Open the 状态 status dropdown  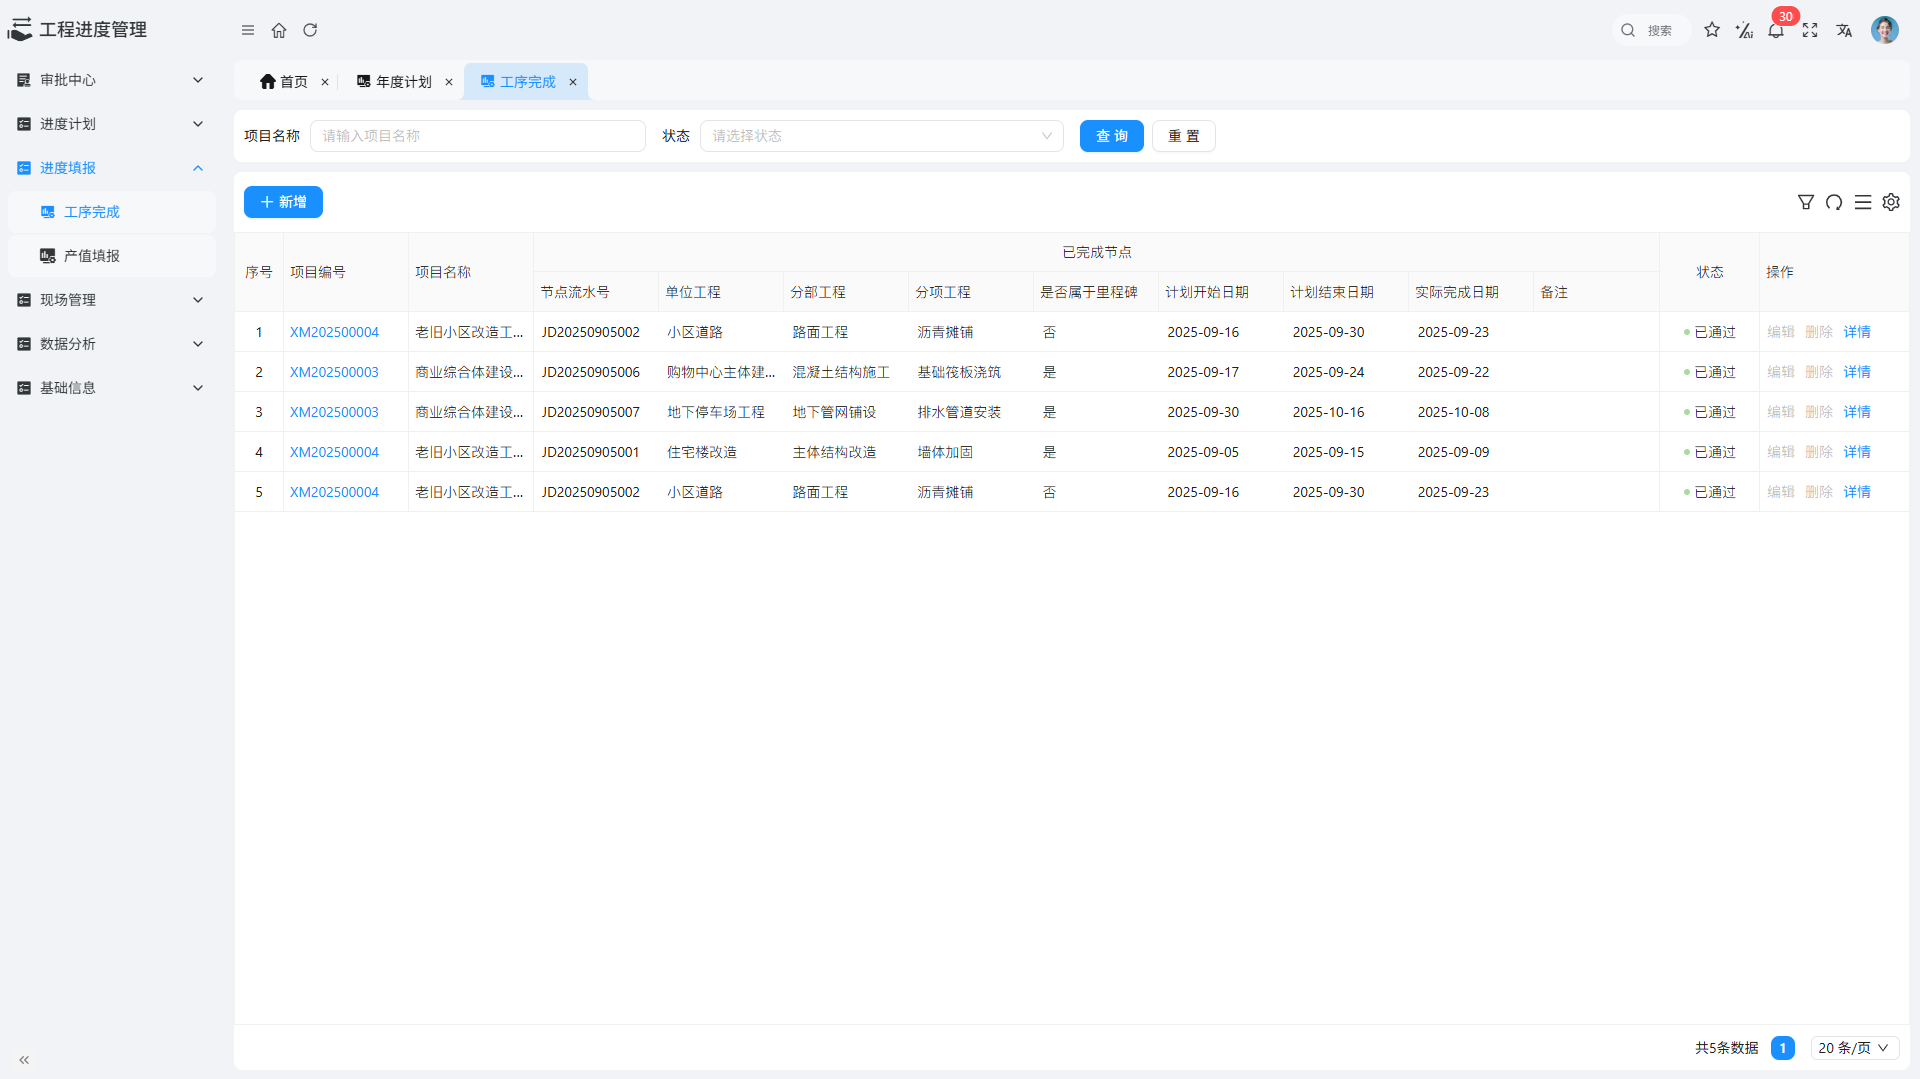pyautogui.click(x=881, y=136)
